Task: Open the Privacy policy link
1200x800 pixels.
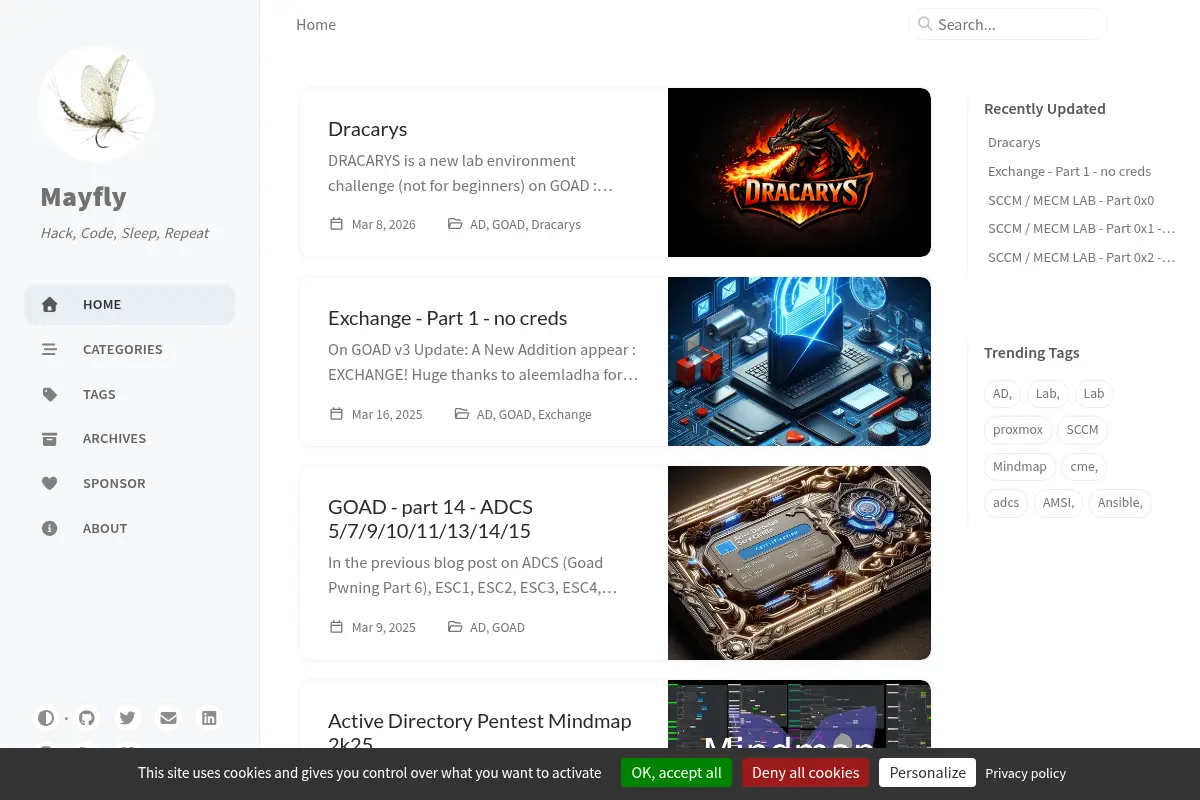Action: tap(1025, 773)
